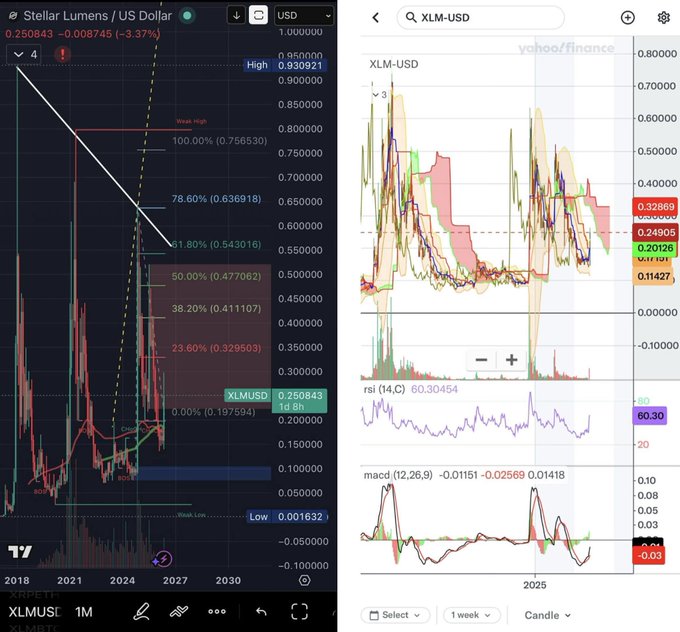Select the XLMUSD symbol label in bottom toolbar
680x632 pixels.
pos(35,612)
